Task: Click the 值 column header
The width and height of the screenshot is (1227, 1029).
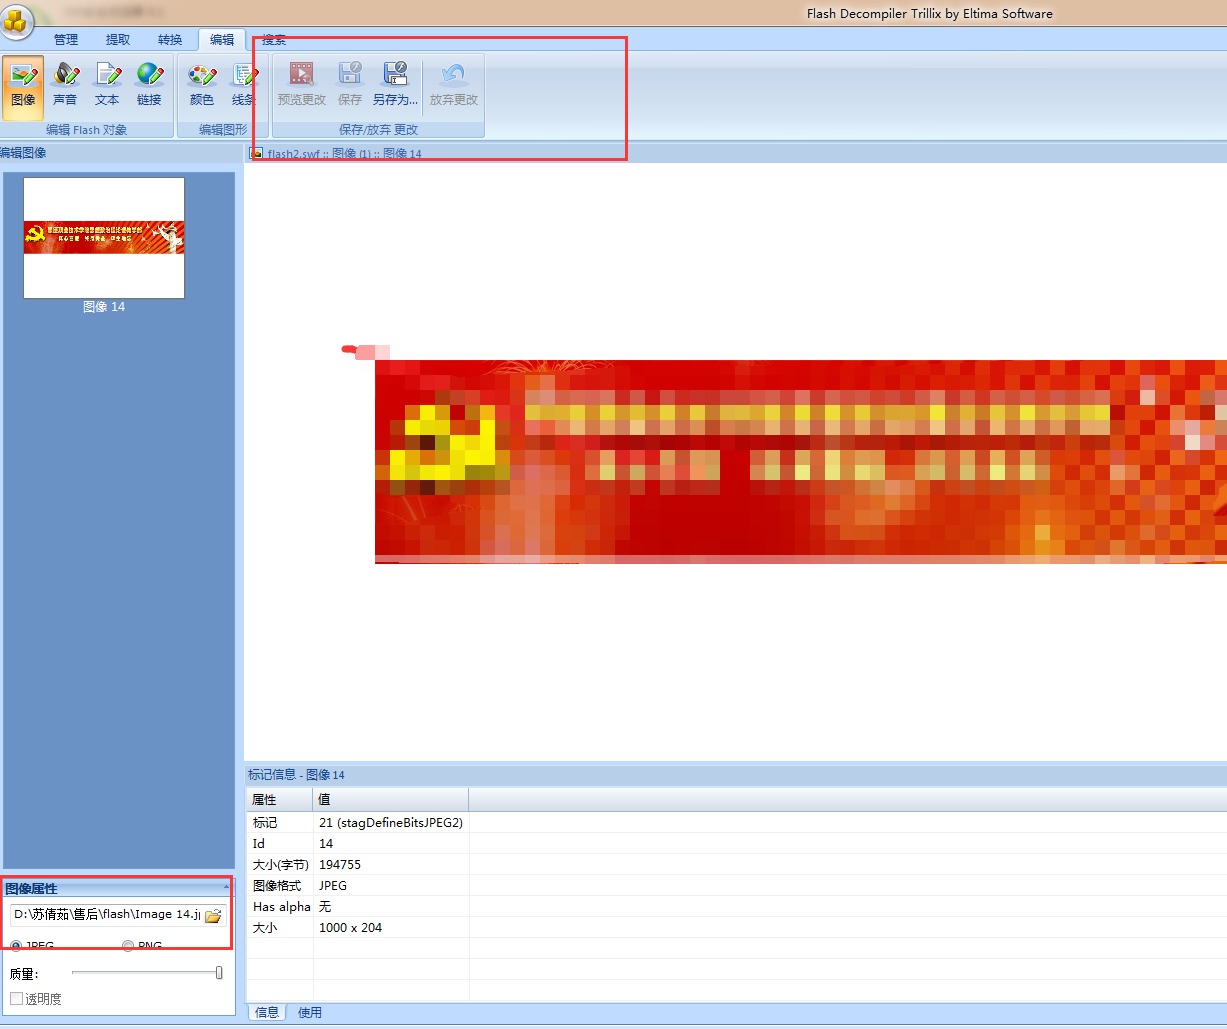Action: click(391, 800)
